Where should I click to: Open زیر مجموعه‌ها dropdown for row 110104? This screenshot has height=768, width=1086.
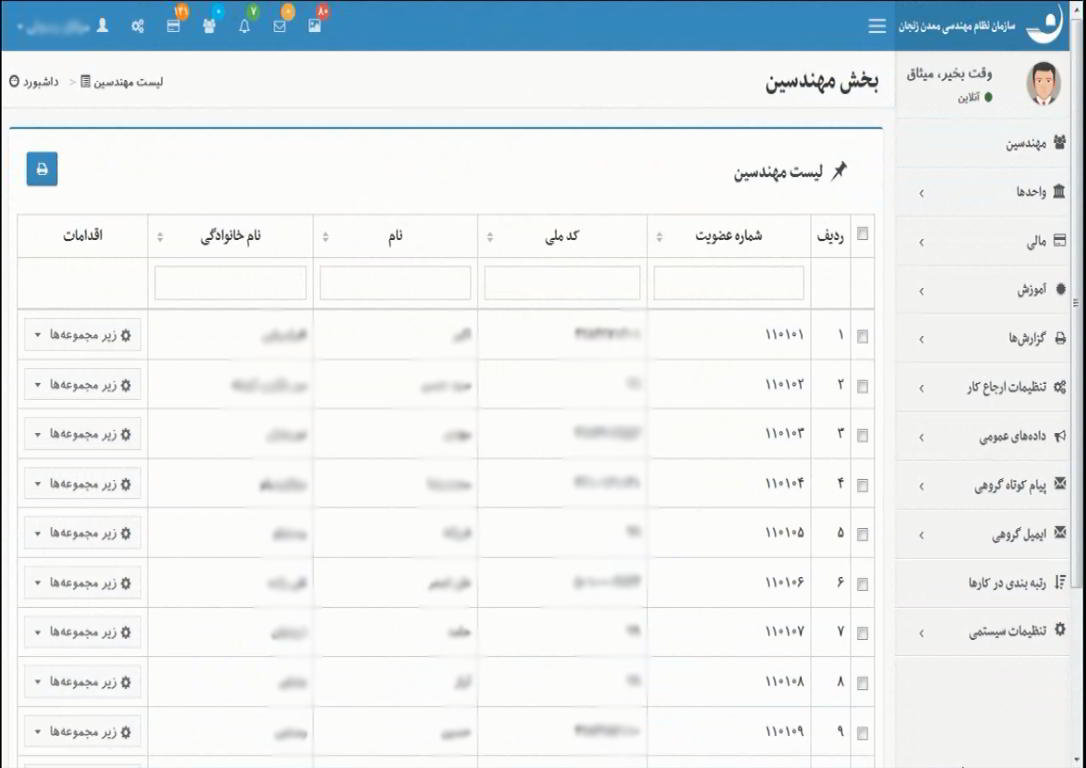pyautogui.click(x=82, y=483)
